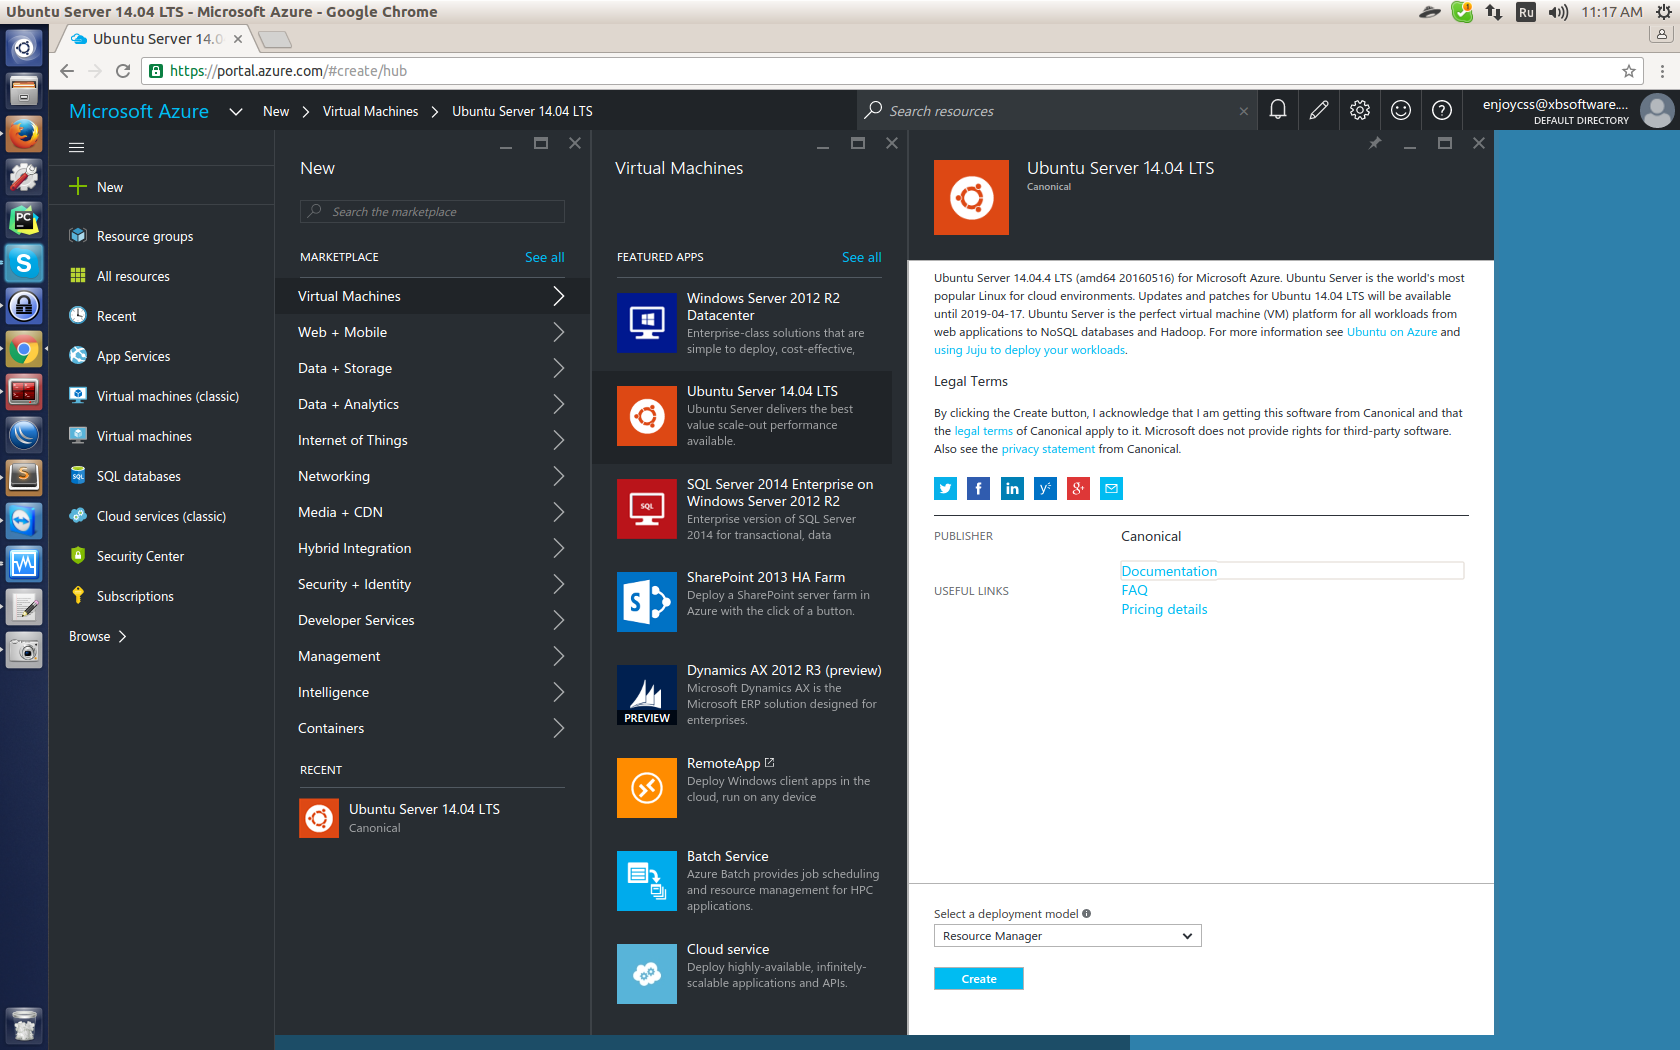
Task: Open the Pricing details link
Action: pyautogui.click(x=1163, y=609)
